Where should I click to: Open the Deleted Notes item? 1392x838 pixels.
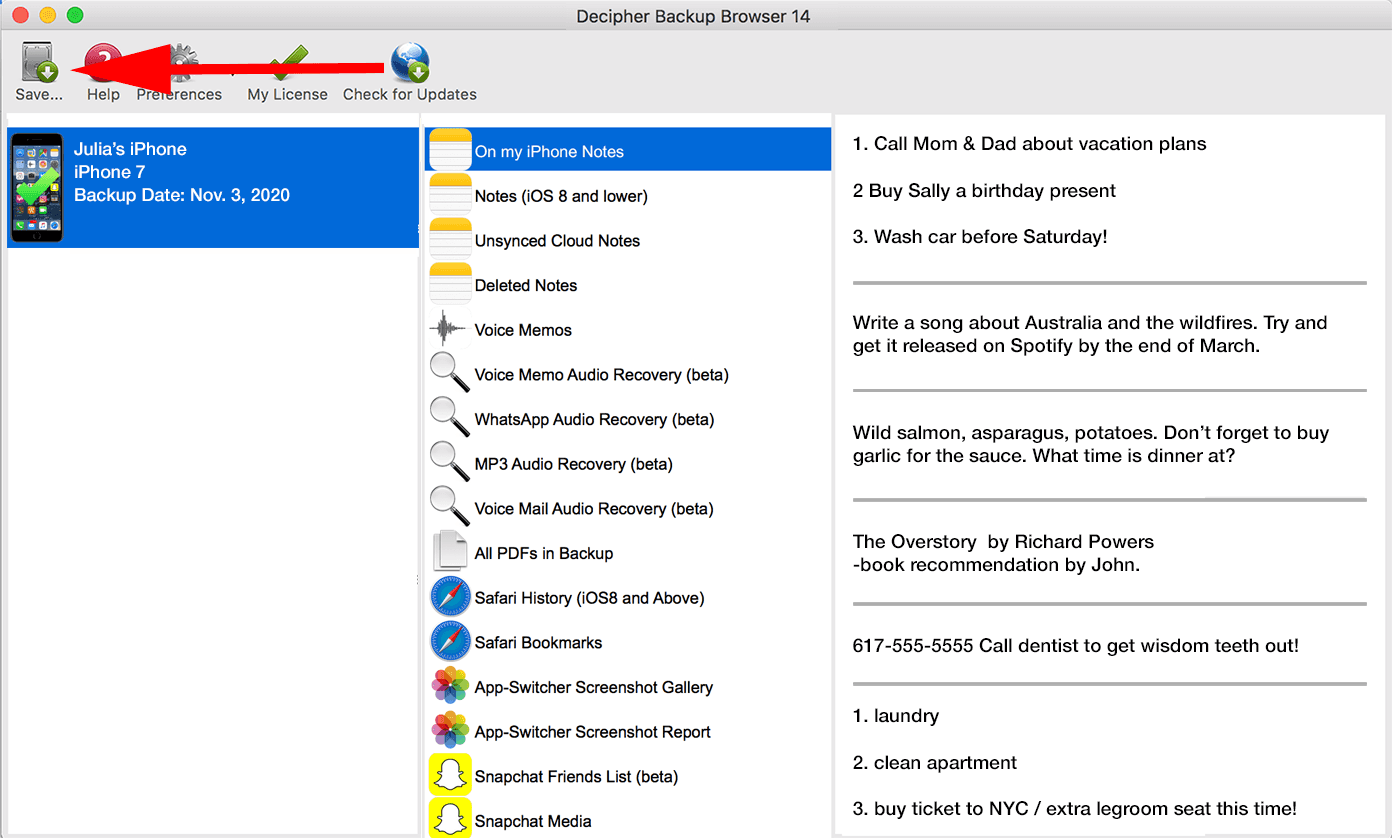pos(526,286)
